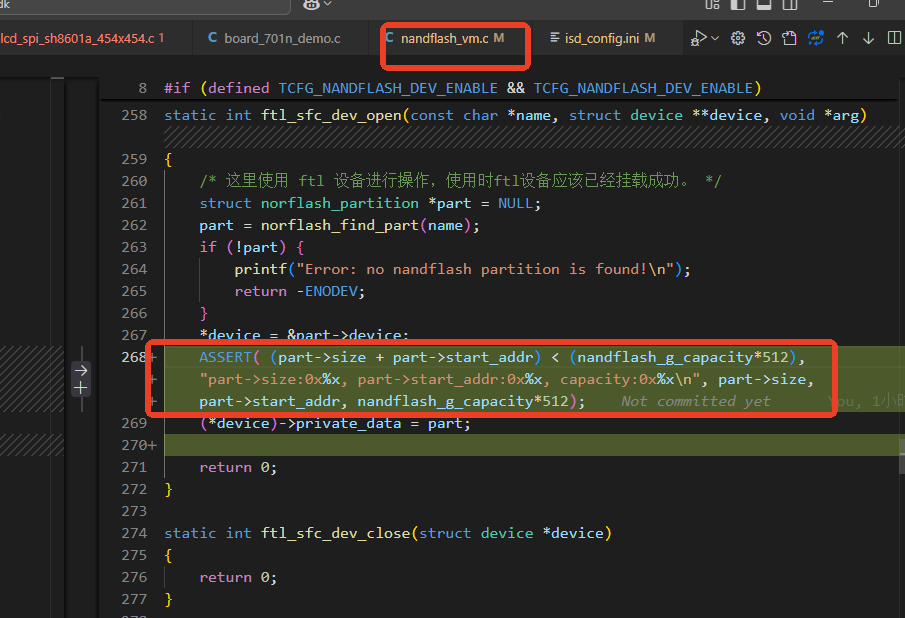Toggle the bottom panel layout button
This screenshot has width=905, height=618.
(764, 5)
